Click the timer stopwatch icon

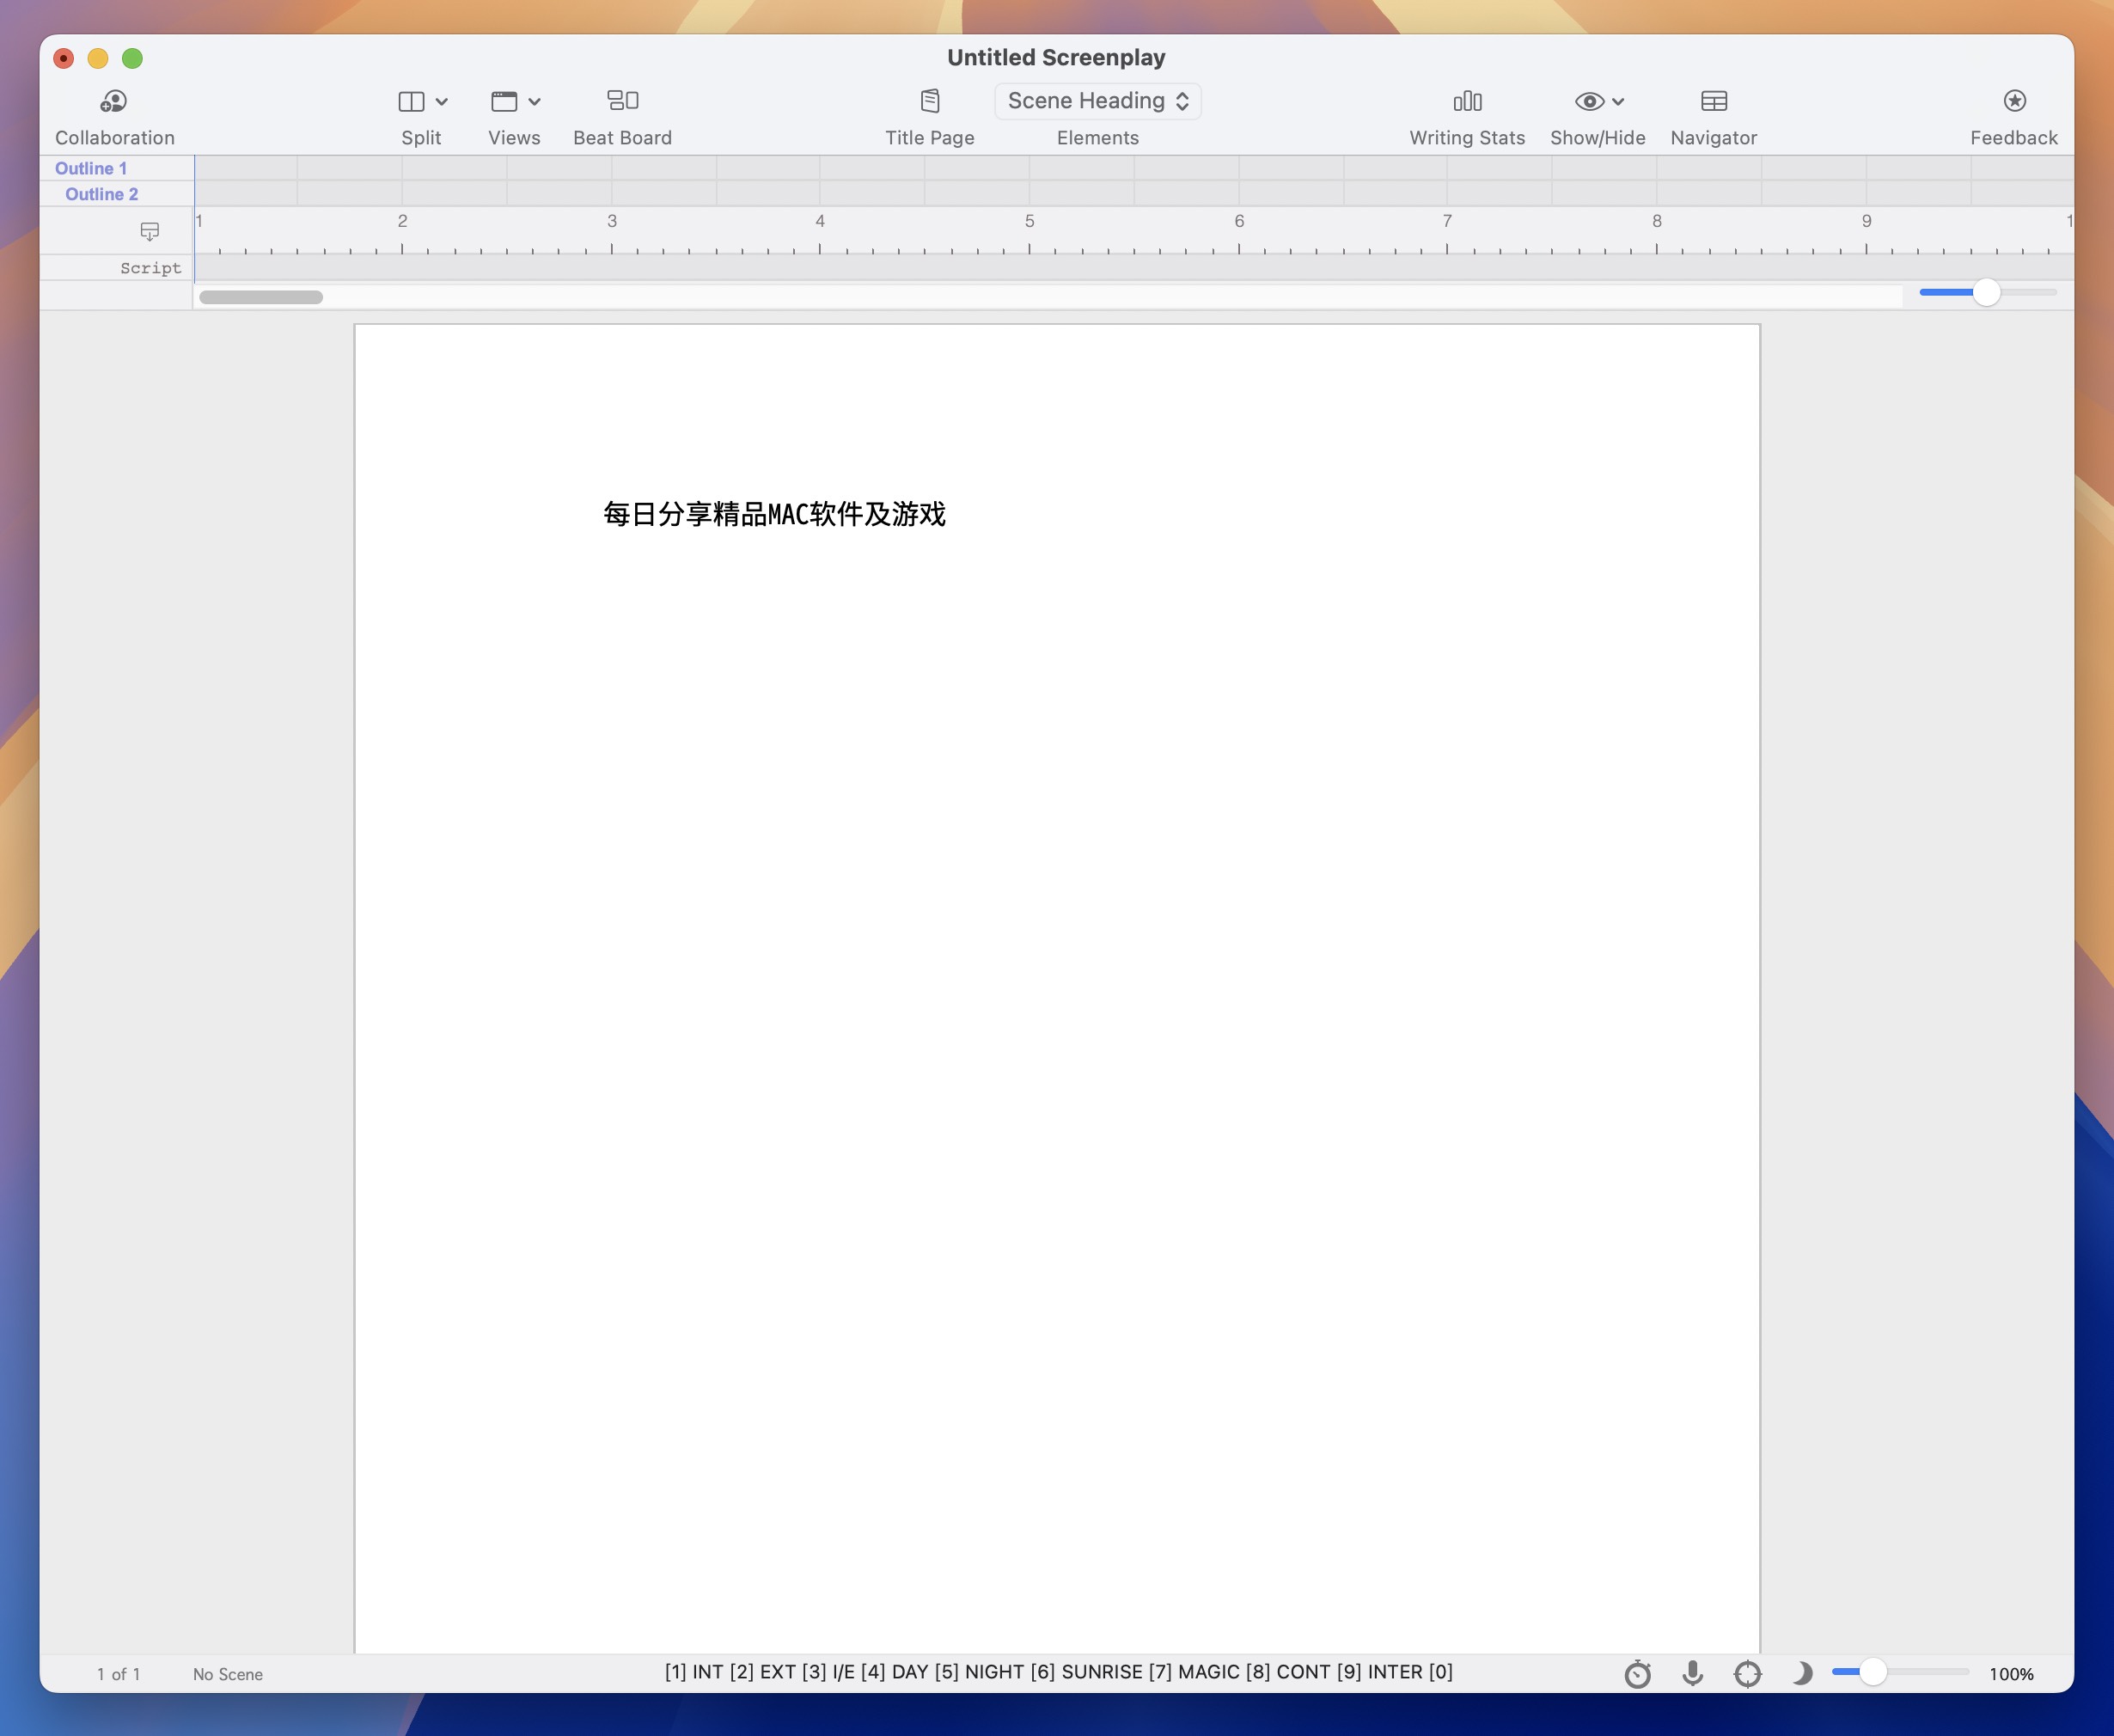coord(1637,1673)
